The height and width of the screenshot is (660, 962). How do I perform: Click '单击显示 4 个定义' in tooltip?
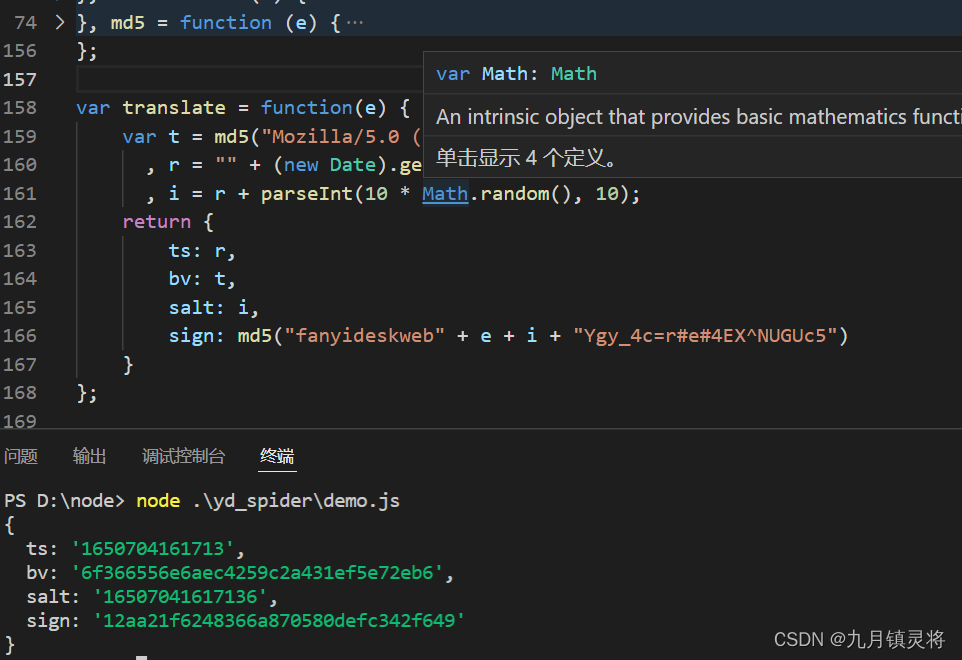click(526, 158)
